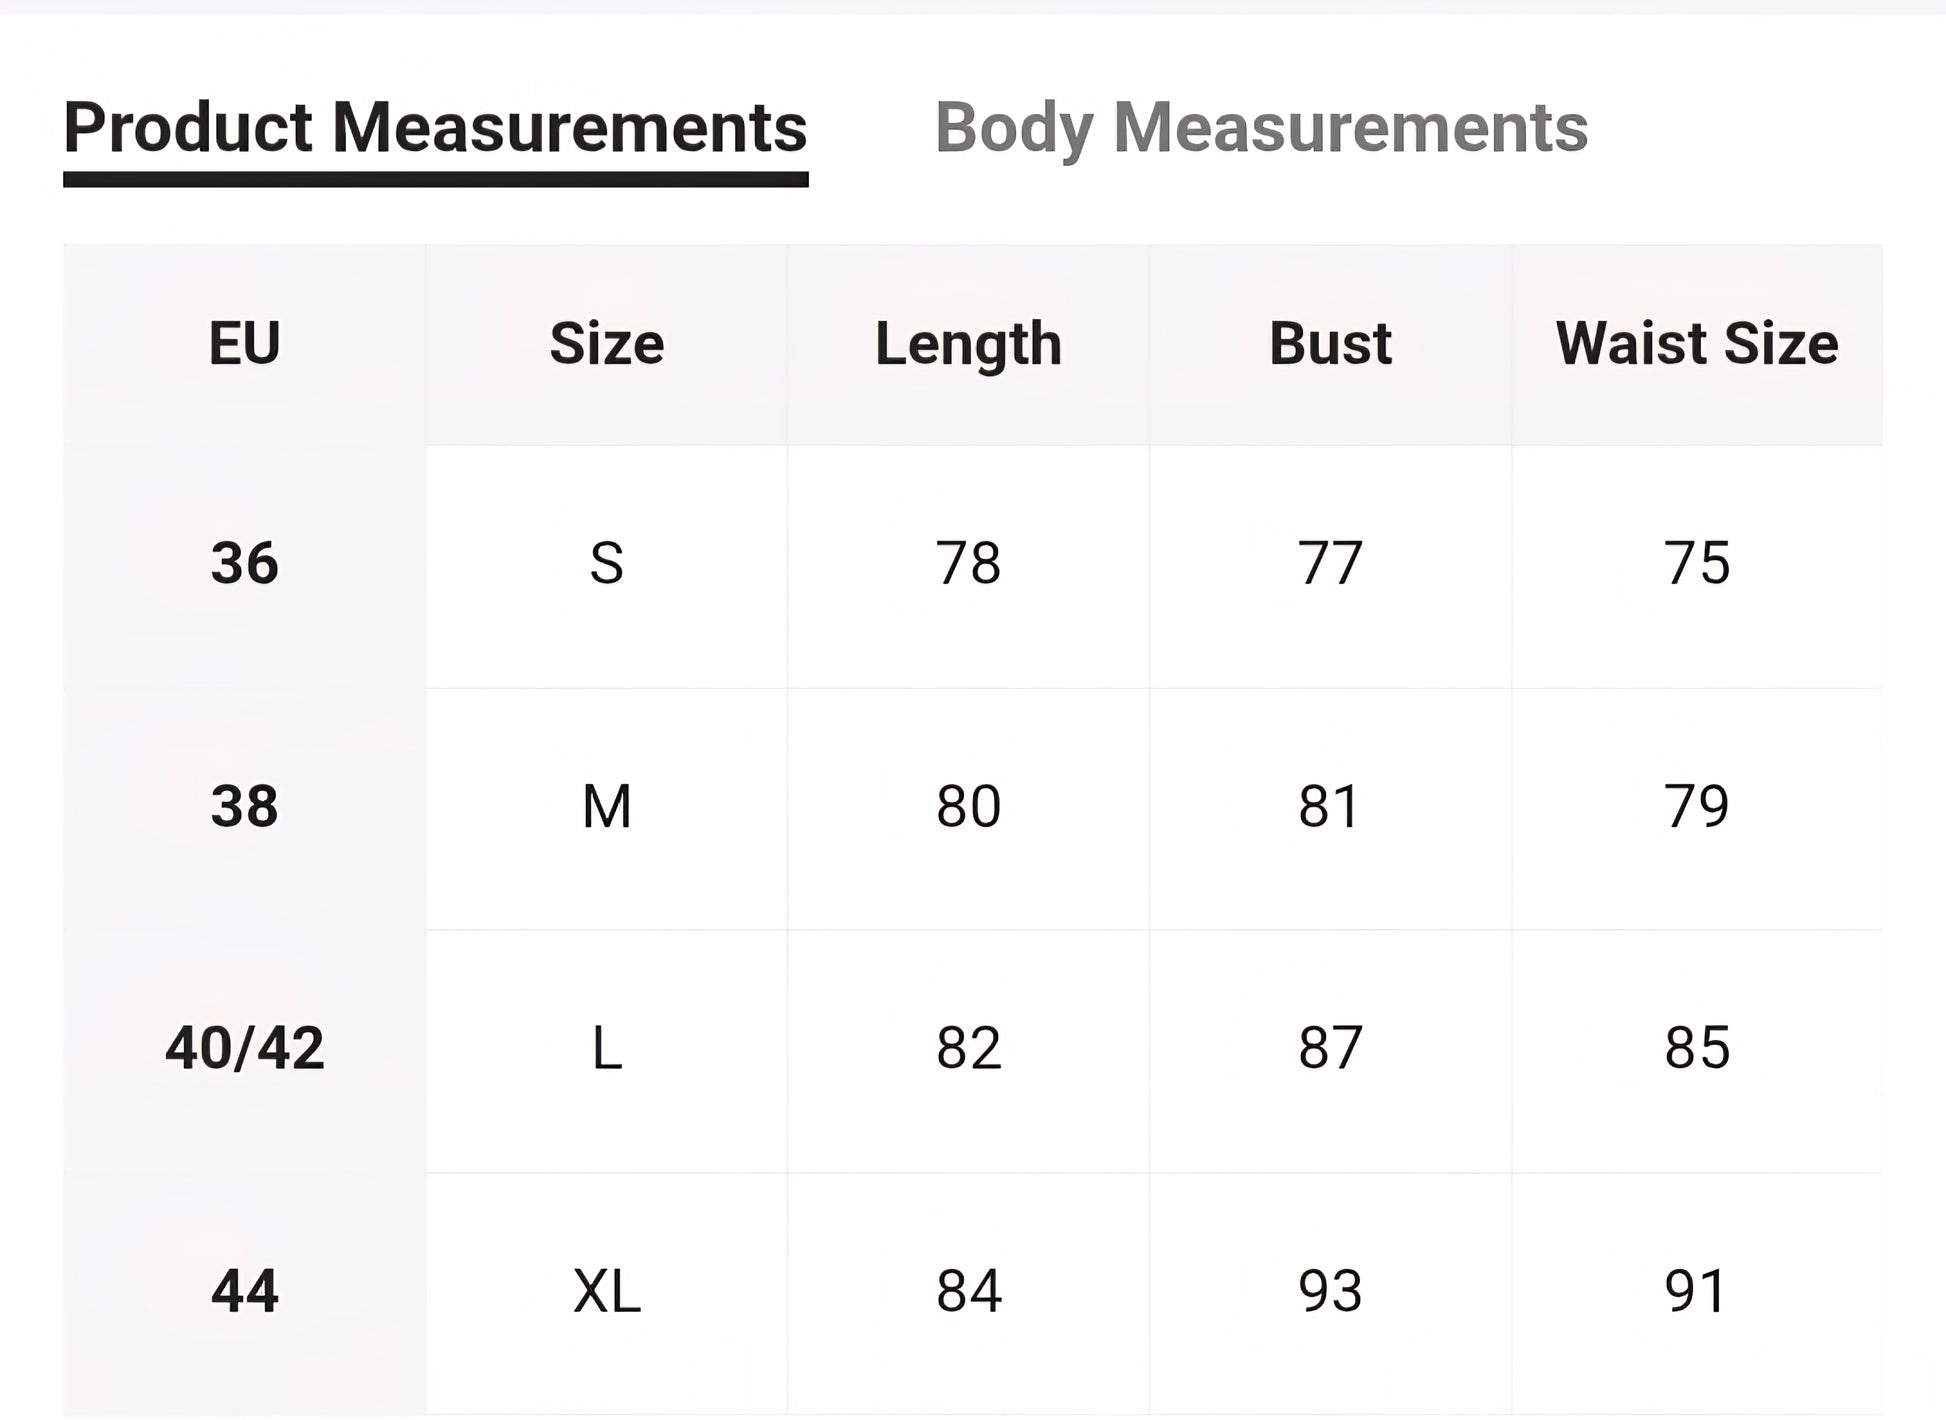Image resolution: width=1946 pixels, height=1420 pixels.
Task: Click the L size cell
Action: pos(606,1049)
